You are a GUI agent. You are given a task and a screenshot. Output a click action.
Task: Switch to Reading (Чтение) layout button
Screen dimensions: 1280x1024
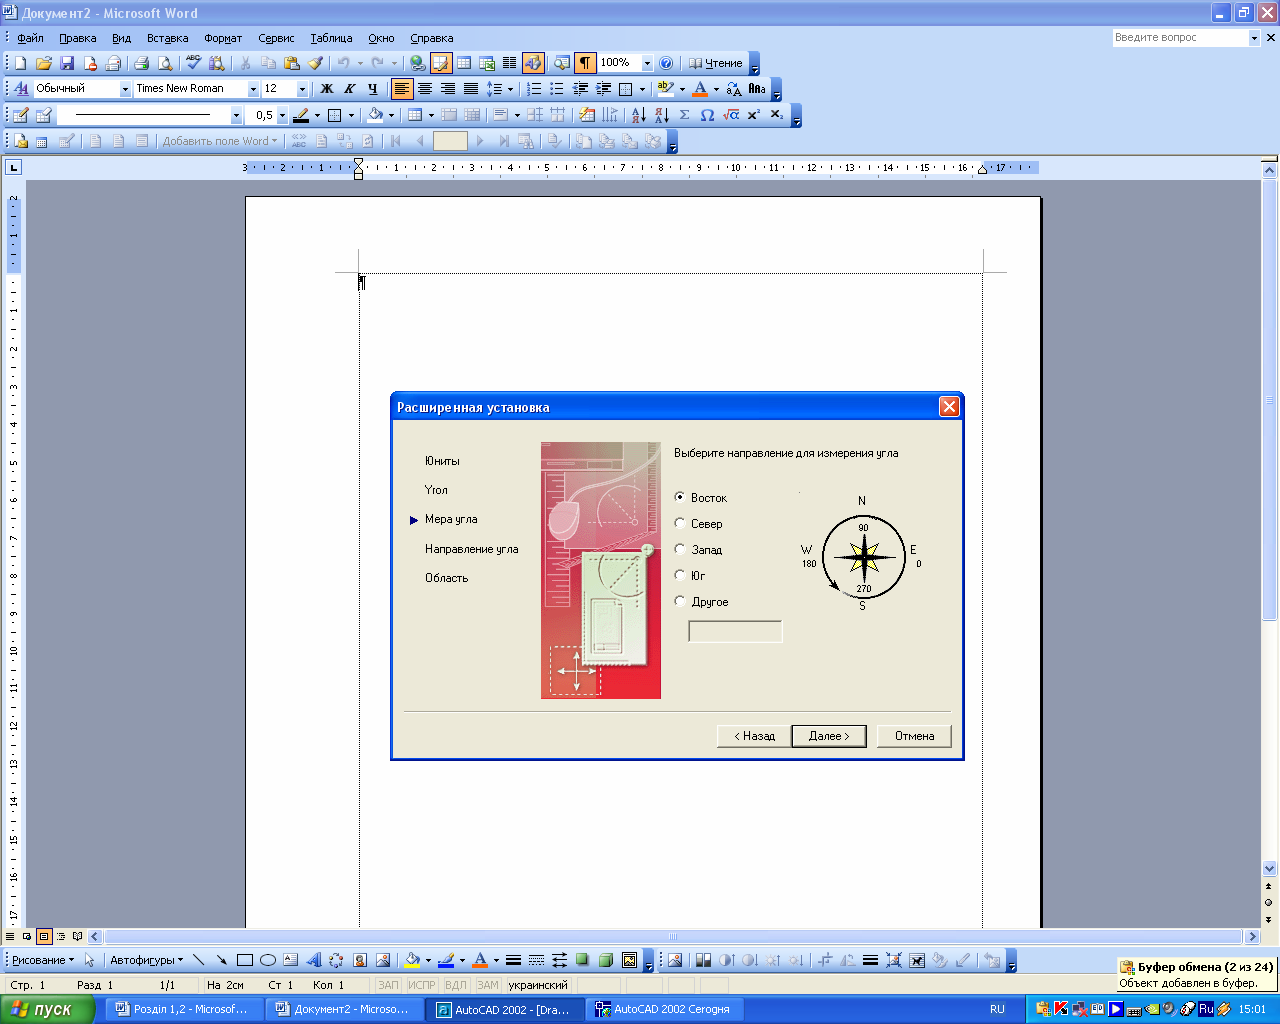[716, 63]
